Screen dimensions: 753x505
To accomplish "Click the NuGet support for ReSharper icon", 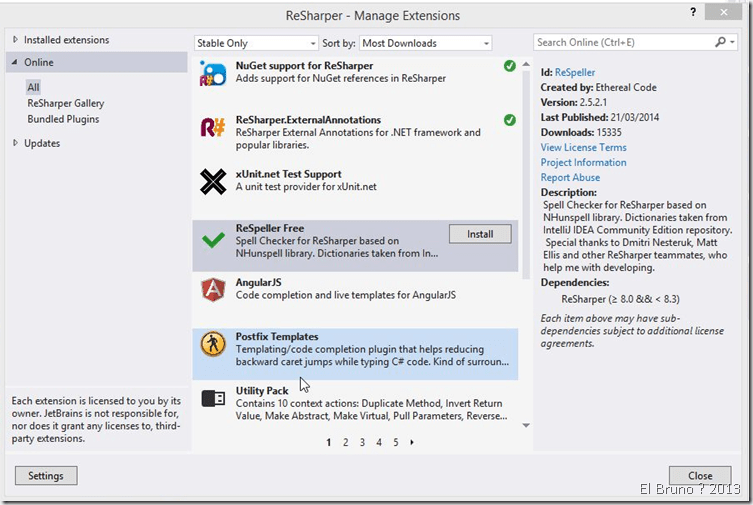I will click(213, 74).
